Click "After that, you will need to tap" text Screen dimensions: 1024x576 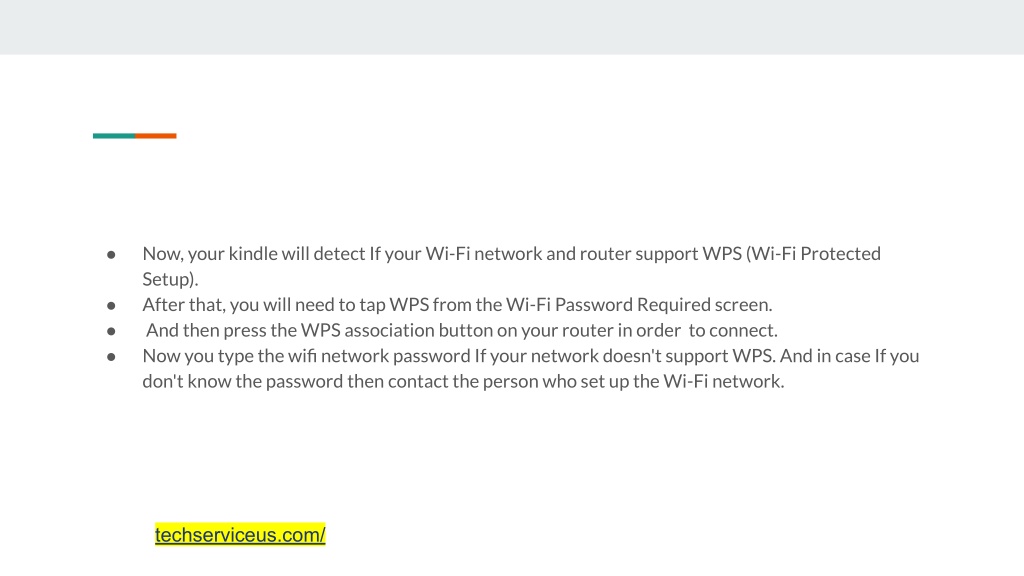coord(264,305)
